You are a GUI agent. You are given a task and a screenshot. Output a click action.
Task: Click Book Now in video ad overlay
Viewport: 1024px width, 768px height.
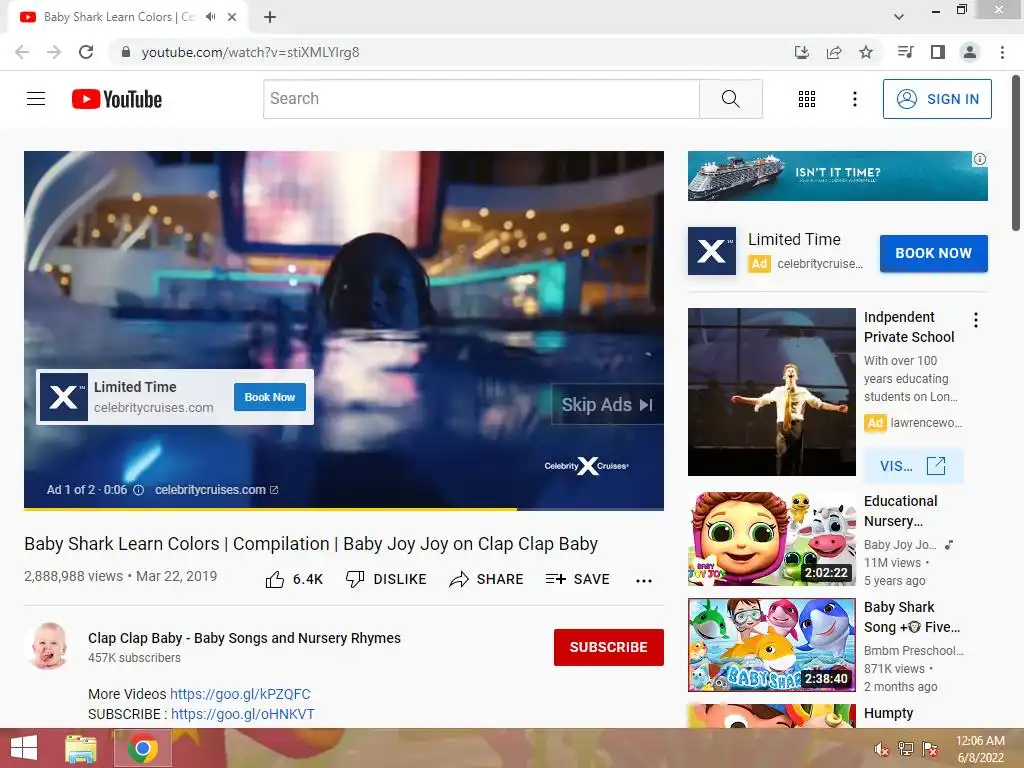click(270, 397)
